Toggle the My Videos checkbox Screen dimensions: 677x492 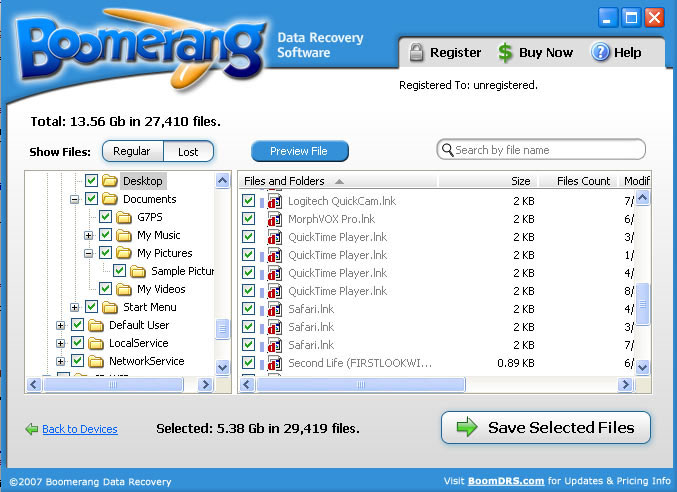click(105, 289)
